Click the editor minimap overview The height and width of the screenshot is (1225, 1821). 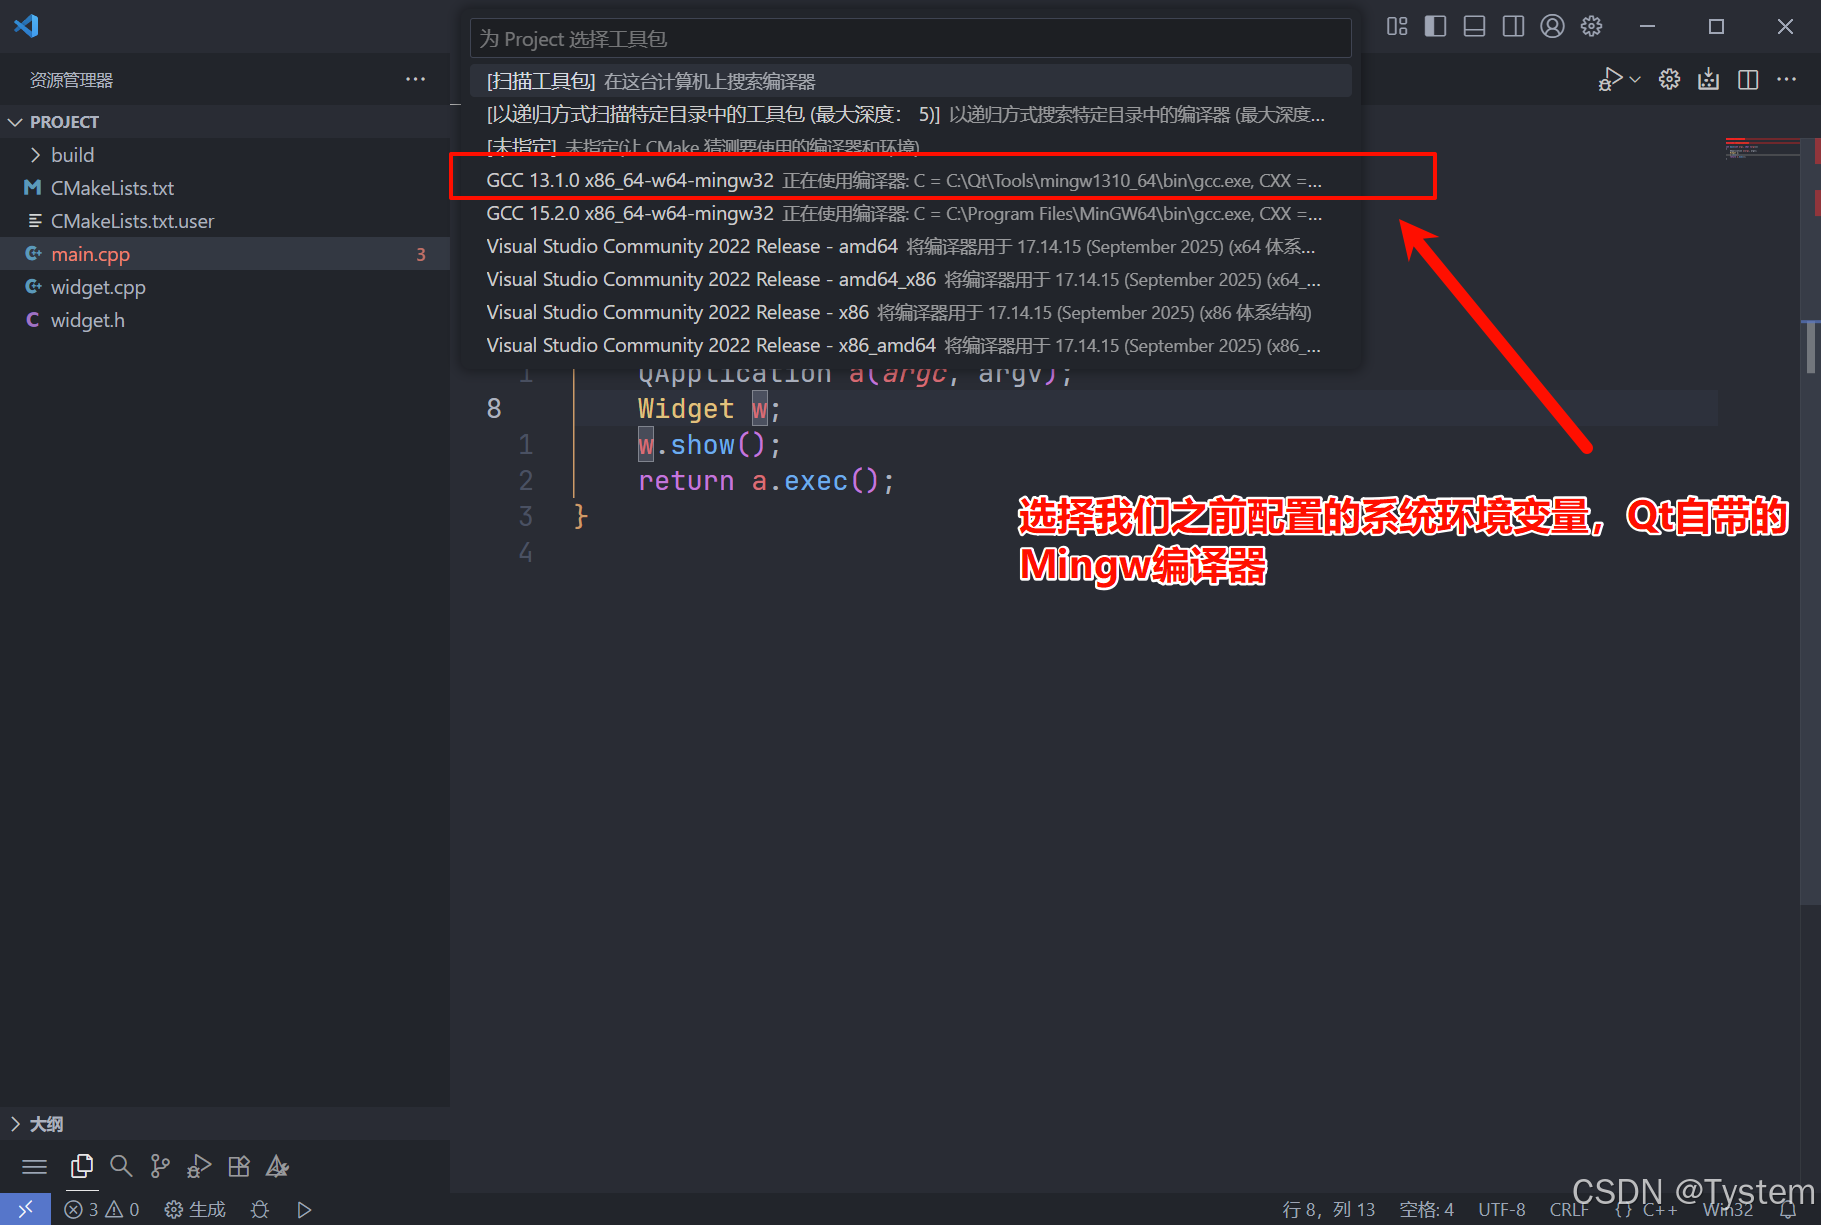[1762, 150]
